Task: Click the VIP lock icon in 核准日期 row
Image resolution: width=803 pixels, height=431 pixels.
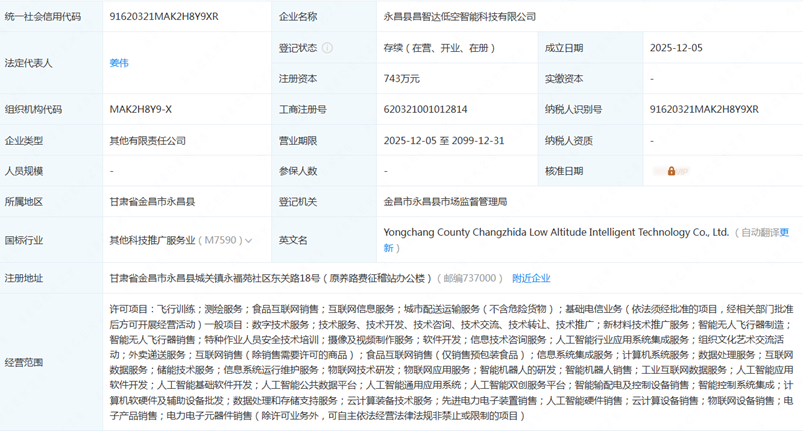Action: click(671, 171)
